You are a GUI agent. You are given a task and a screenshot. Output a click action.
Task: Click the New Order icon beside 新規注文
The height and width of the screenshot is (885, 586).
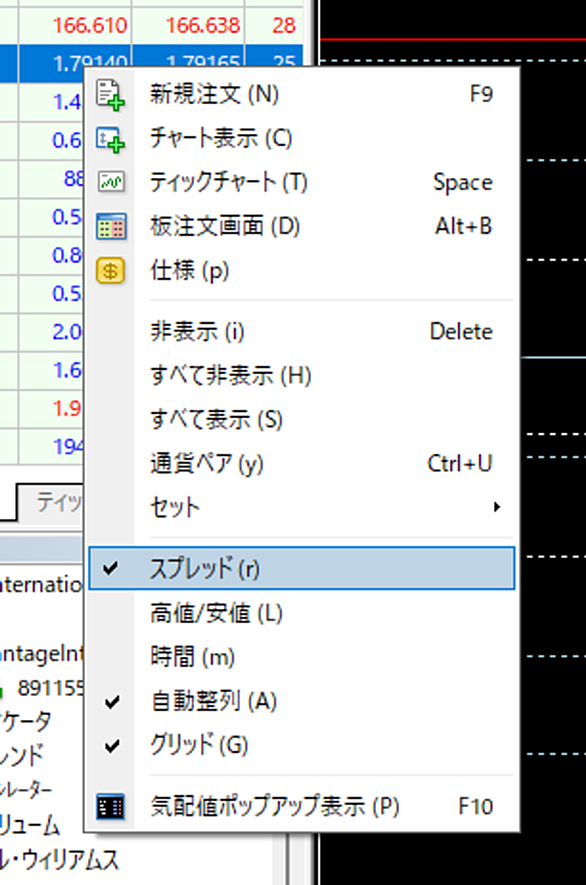click(x=110, y=95)
